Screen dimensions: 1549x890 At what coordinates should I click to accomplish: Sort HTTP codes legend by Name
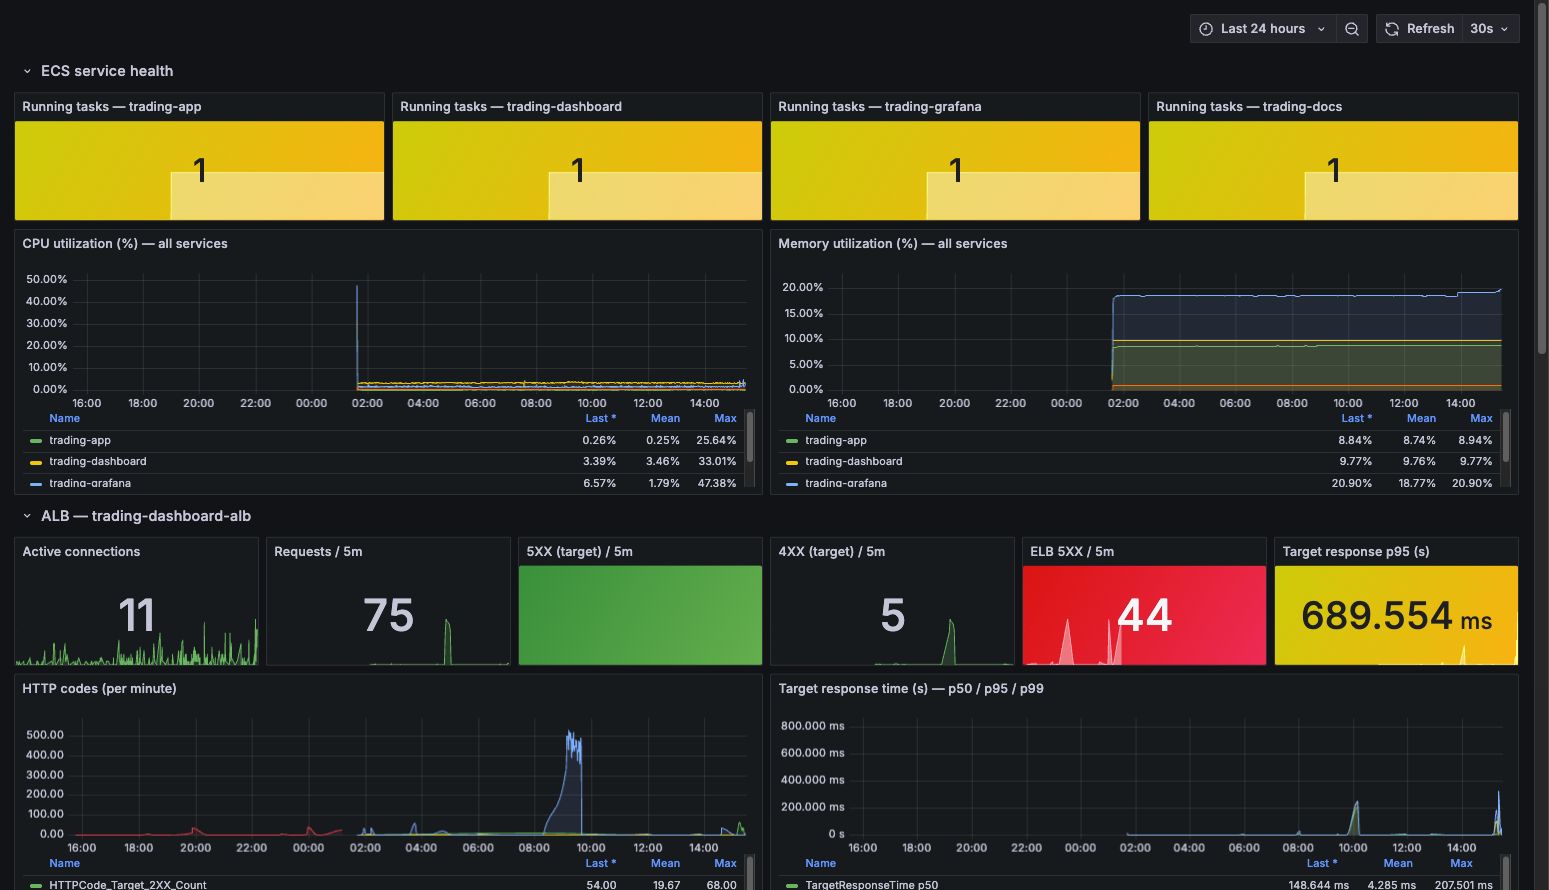[x=65, y=864]
